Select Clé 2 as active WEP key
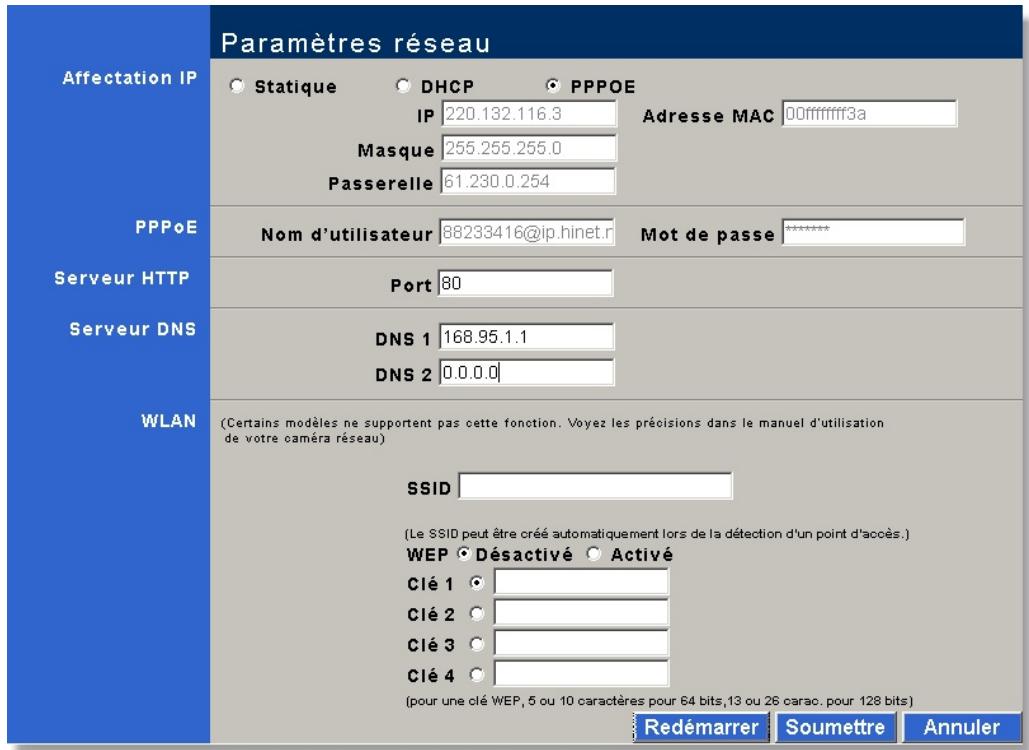The width and height of the screenshot is (1029, 750). pyautogui.click(x=476, y=613)
